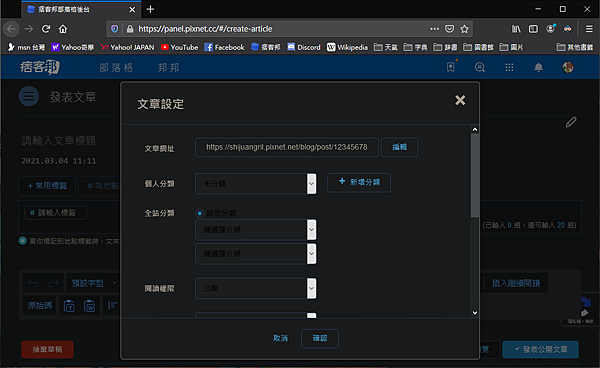Open the YouTube bookmark
Viewport: 600px width, 368px height.
pyautogui.click(x=179, y=47)
